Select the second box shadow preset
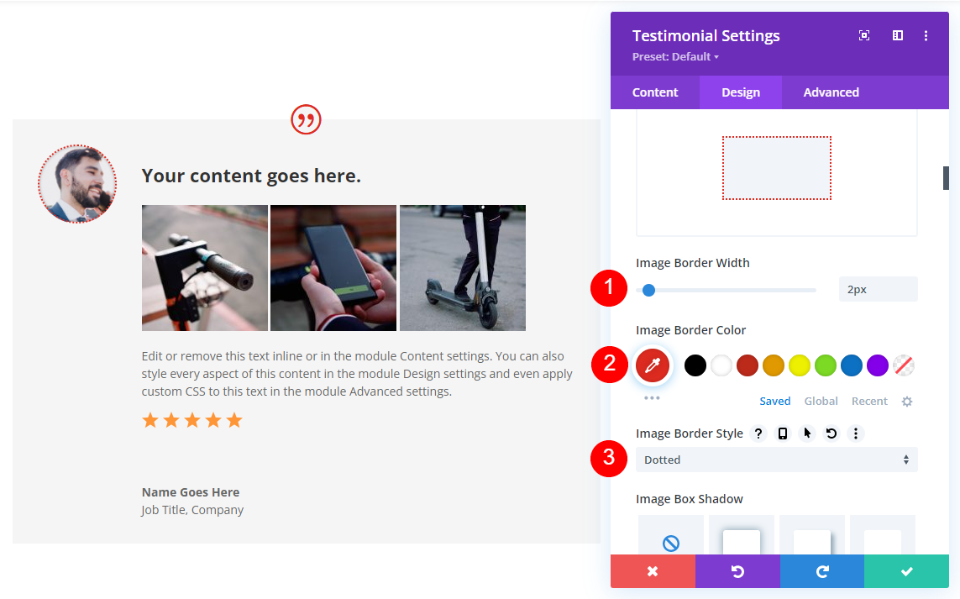The image size is (960, 599). pyautogui.click(x=812, y=536)
